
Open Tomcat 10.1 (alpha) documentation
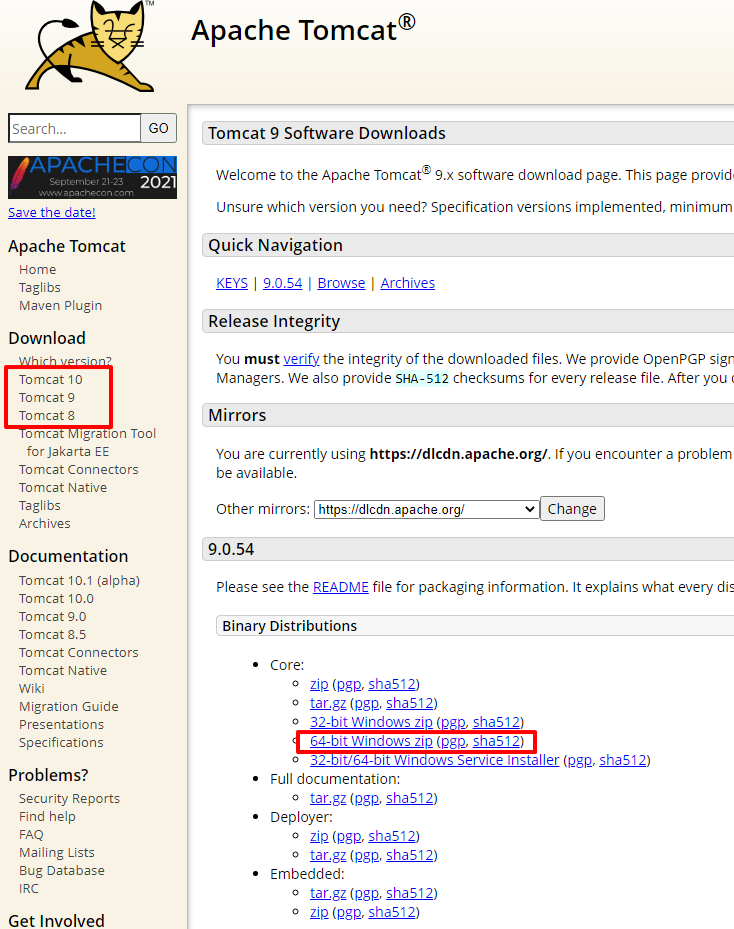click(x=79, y=581)
